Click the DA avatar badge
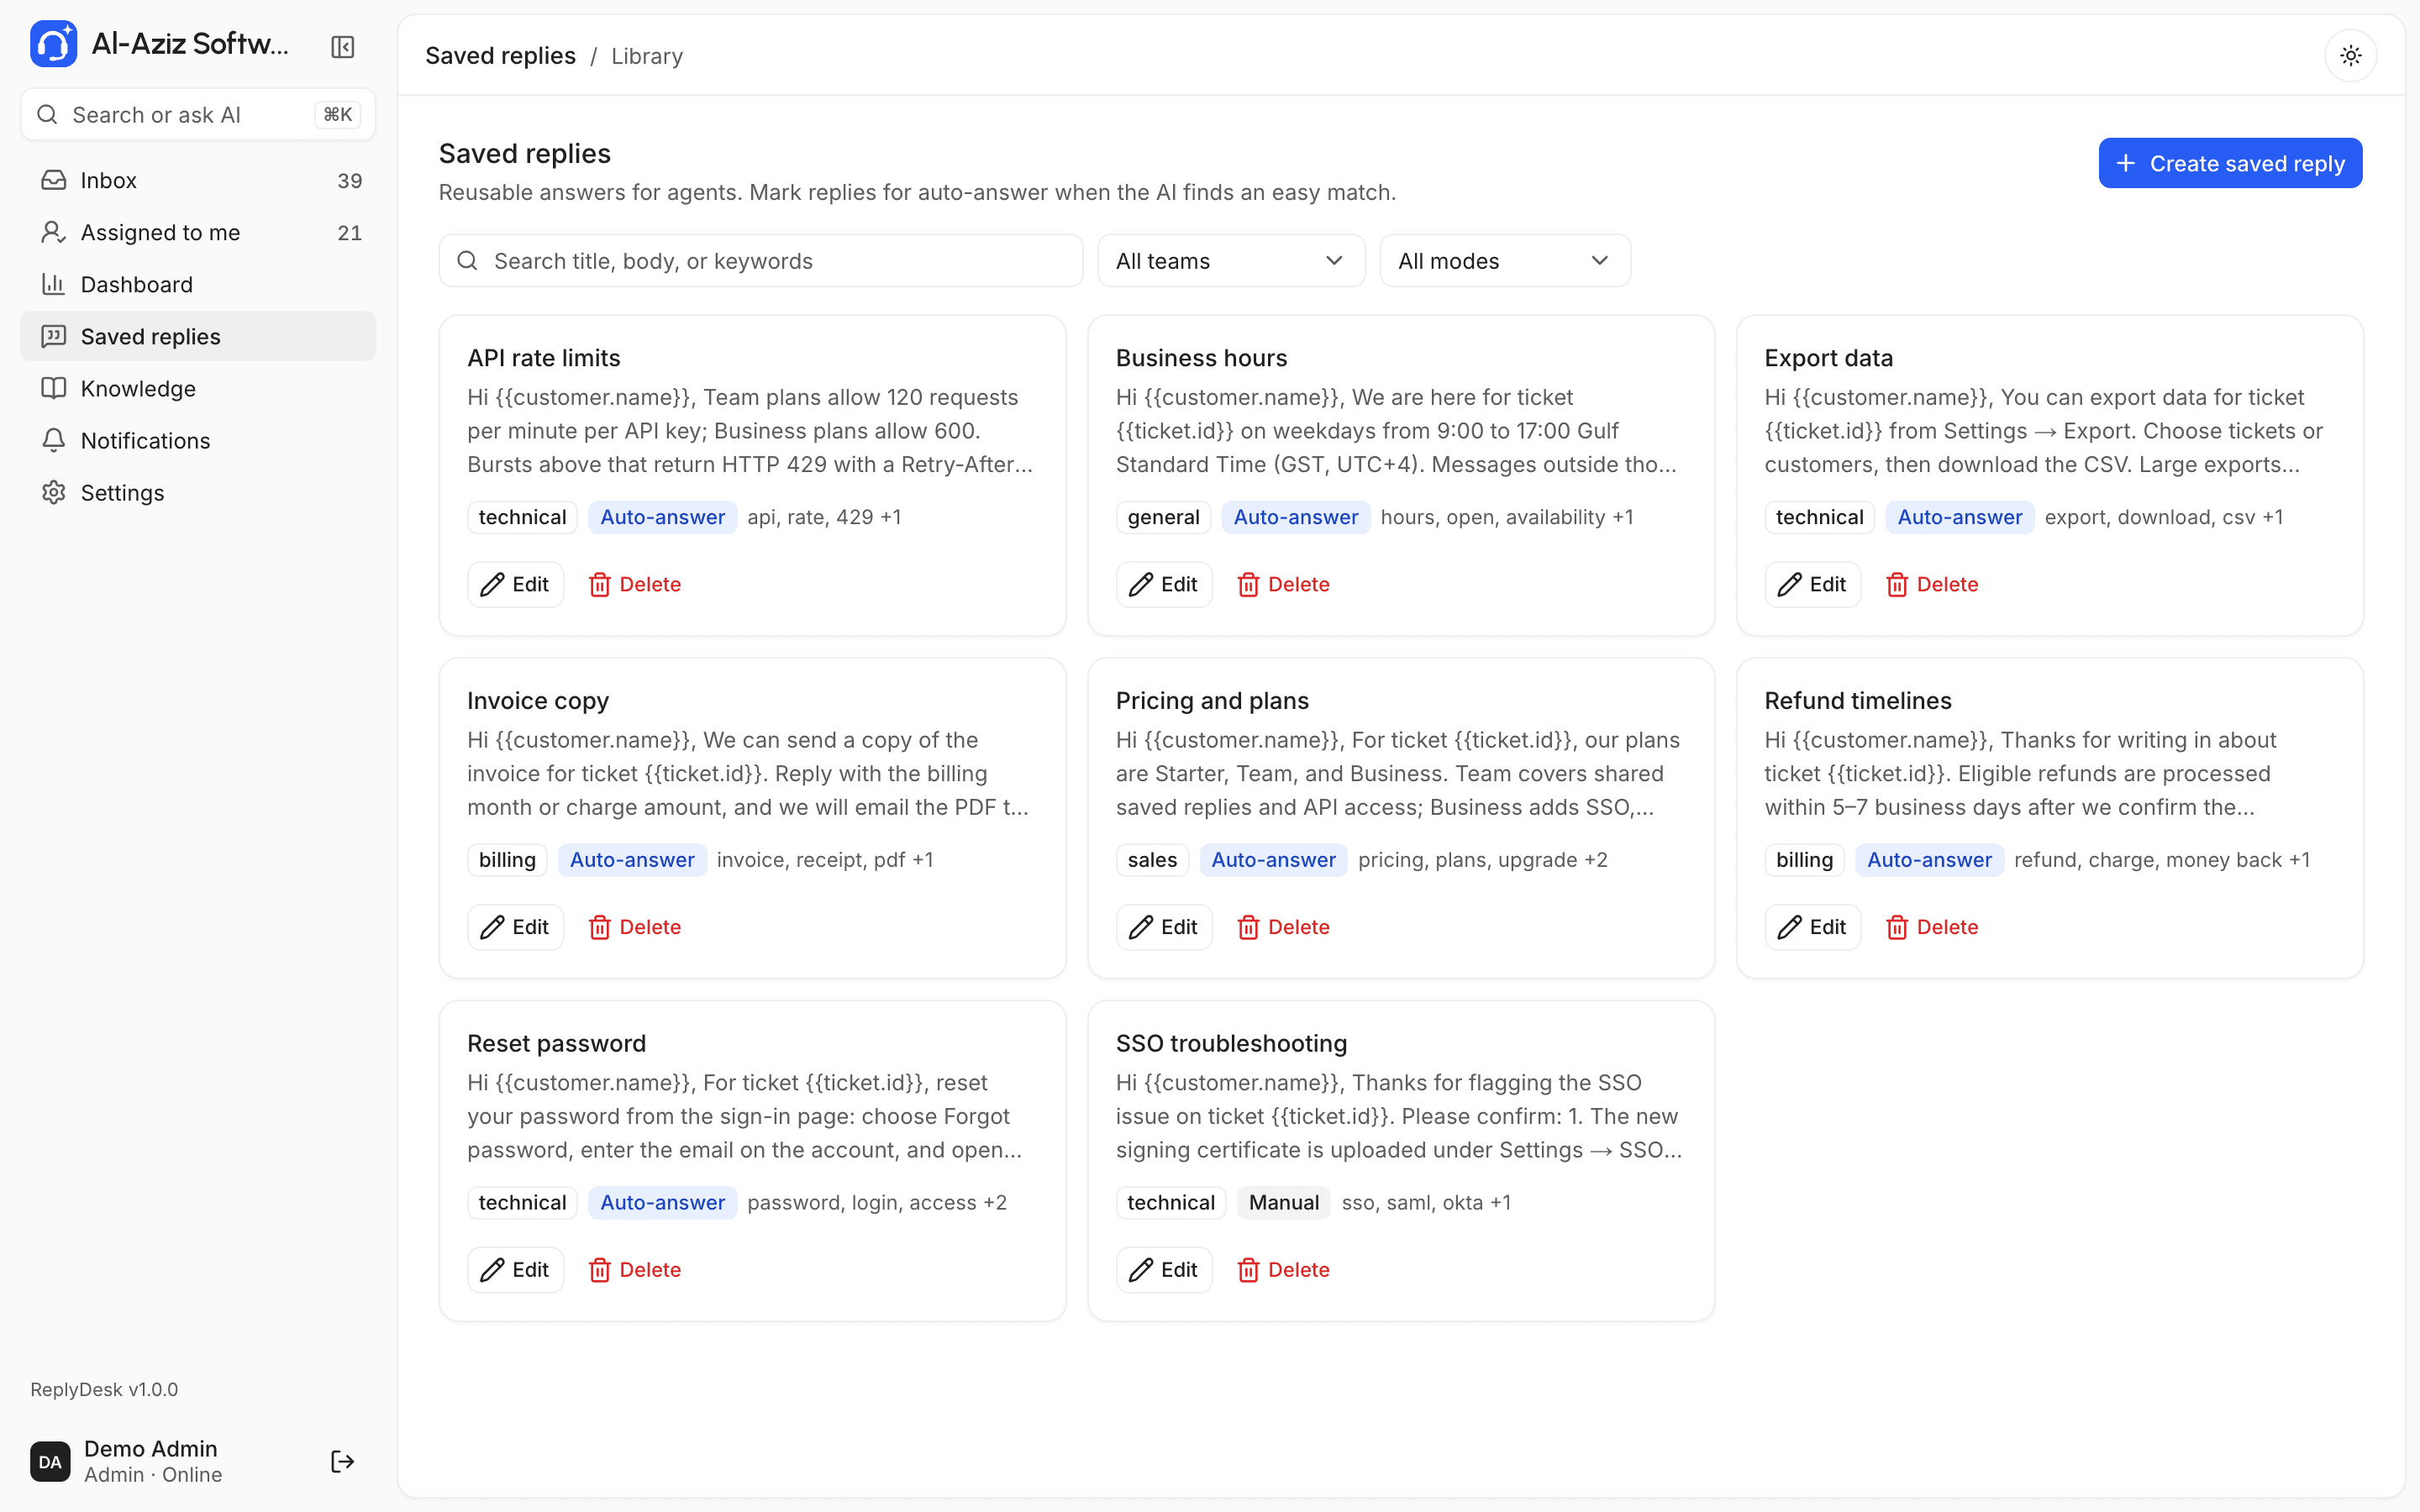 [x=50, y=1461]
